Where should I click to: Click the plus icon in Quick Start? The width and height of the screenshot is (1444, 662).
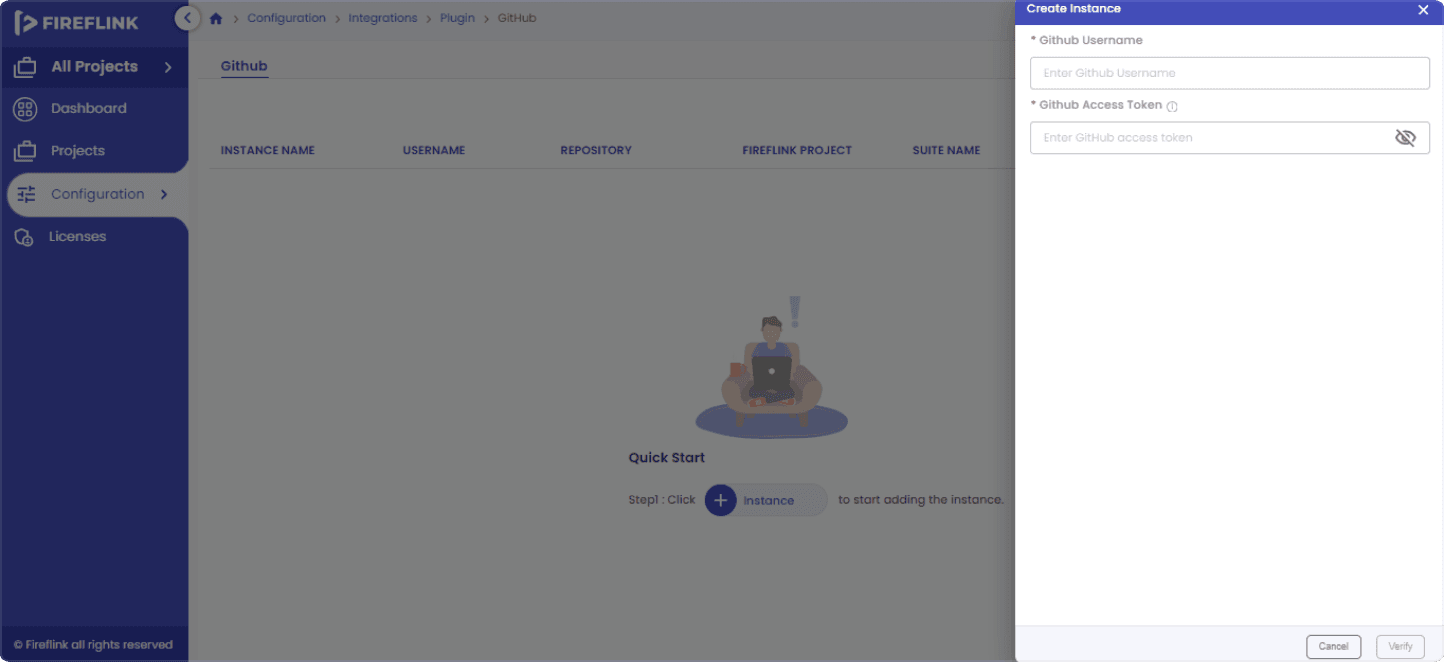pos(720,500)
